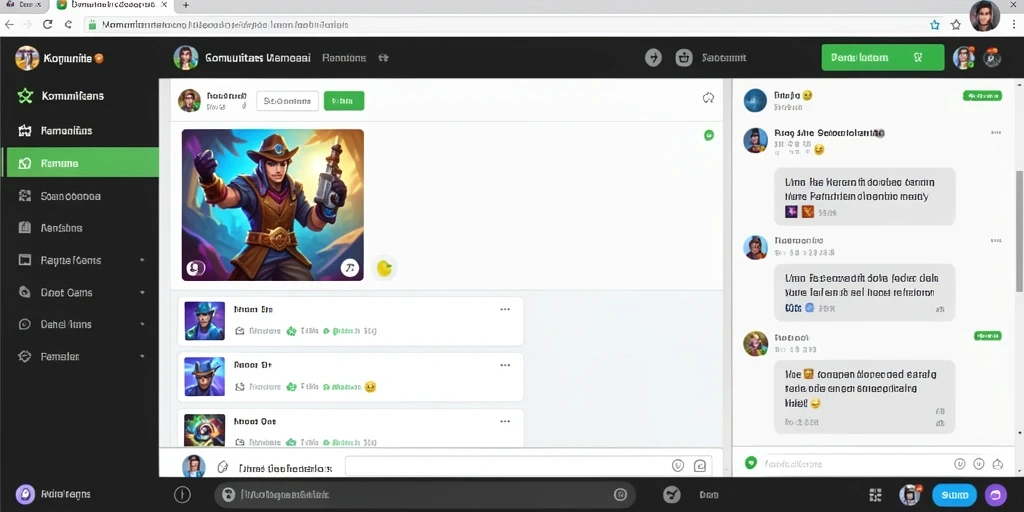Open the three-dot menu on the third list card

coord(505,421)
